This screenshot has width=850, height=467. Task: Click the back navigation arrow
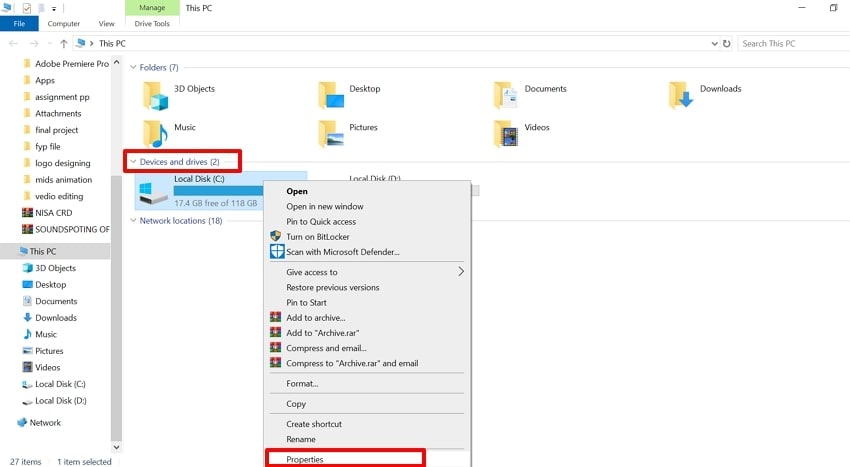(x=14, y=43)
